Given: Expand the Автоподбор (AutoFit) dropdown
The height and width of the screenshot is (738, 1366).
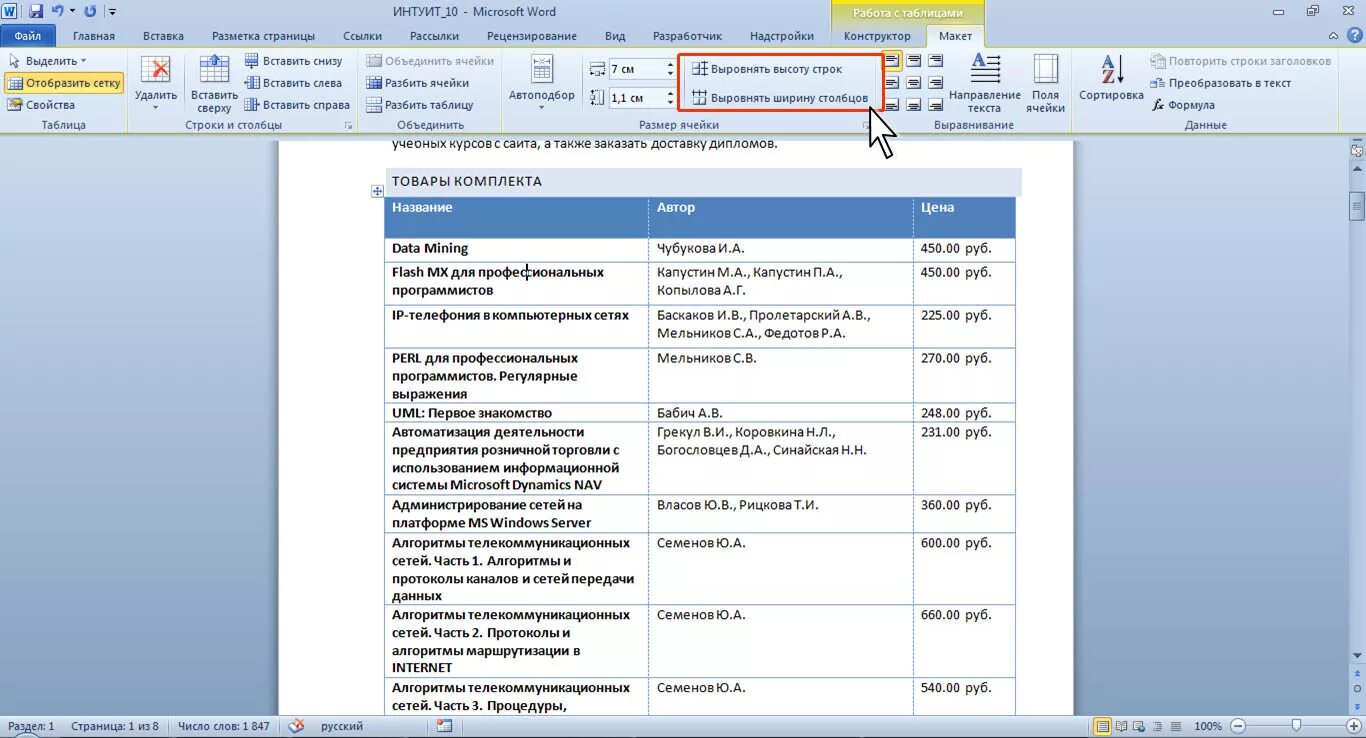Looking at the screenshot, I should 542,84.
